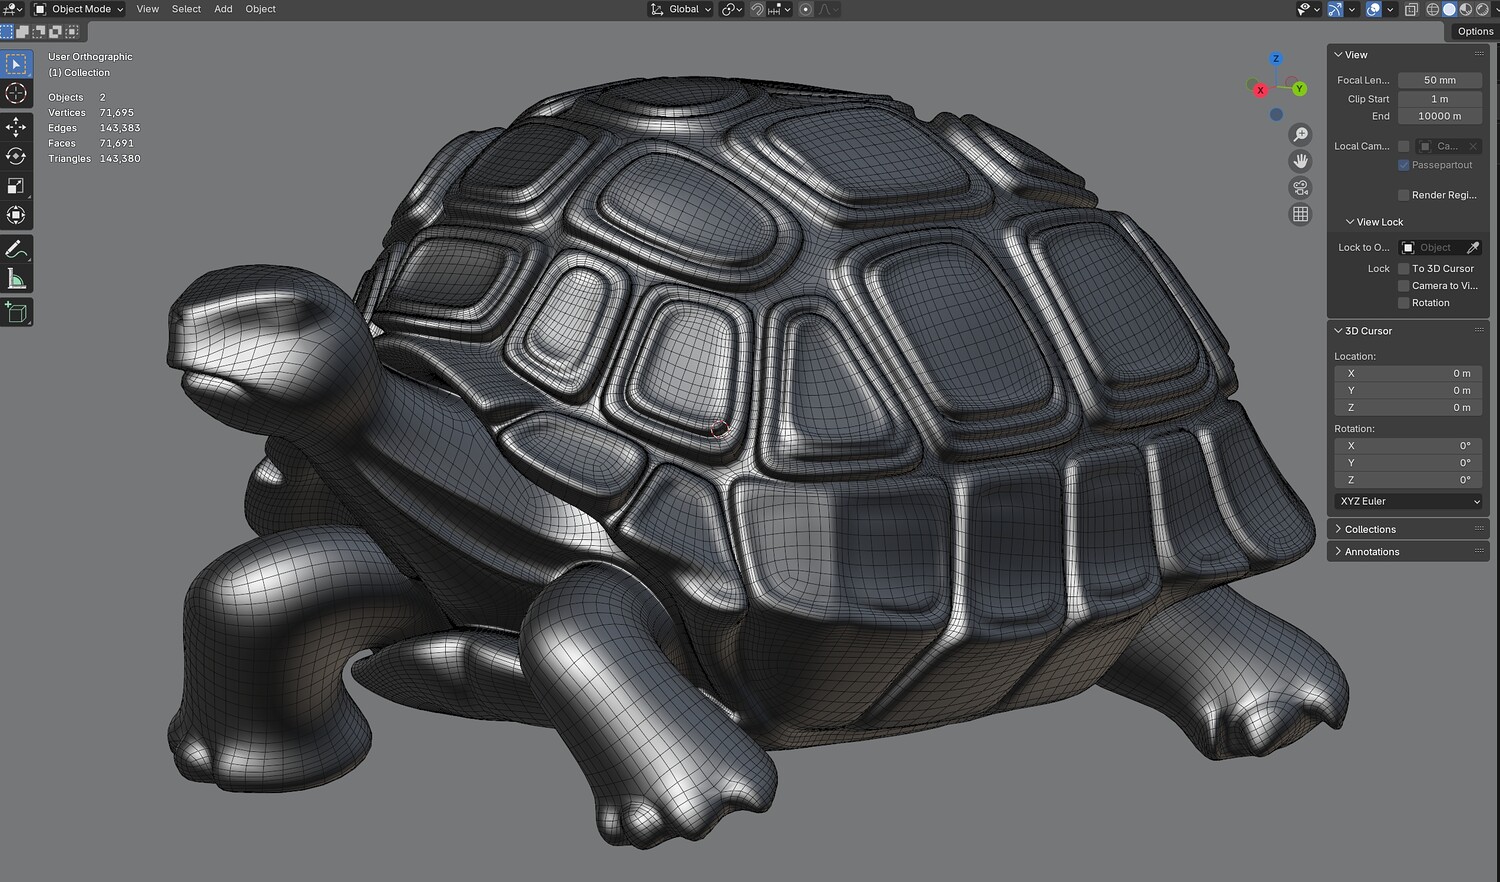This screenshot has width=1500, height=882.
Task: Click the clip End 10000 m field
Action: (x=1440, y=116)
